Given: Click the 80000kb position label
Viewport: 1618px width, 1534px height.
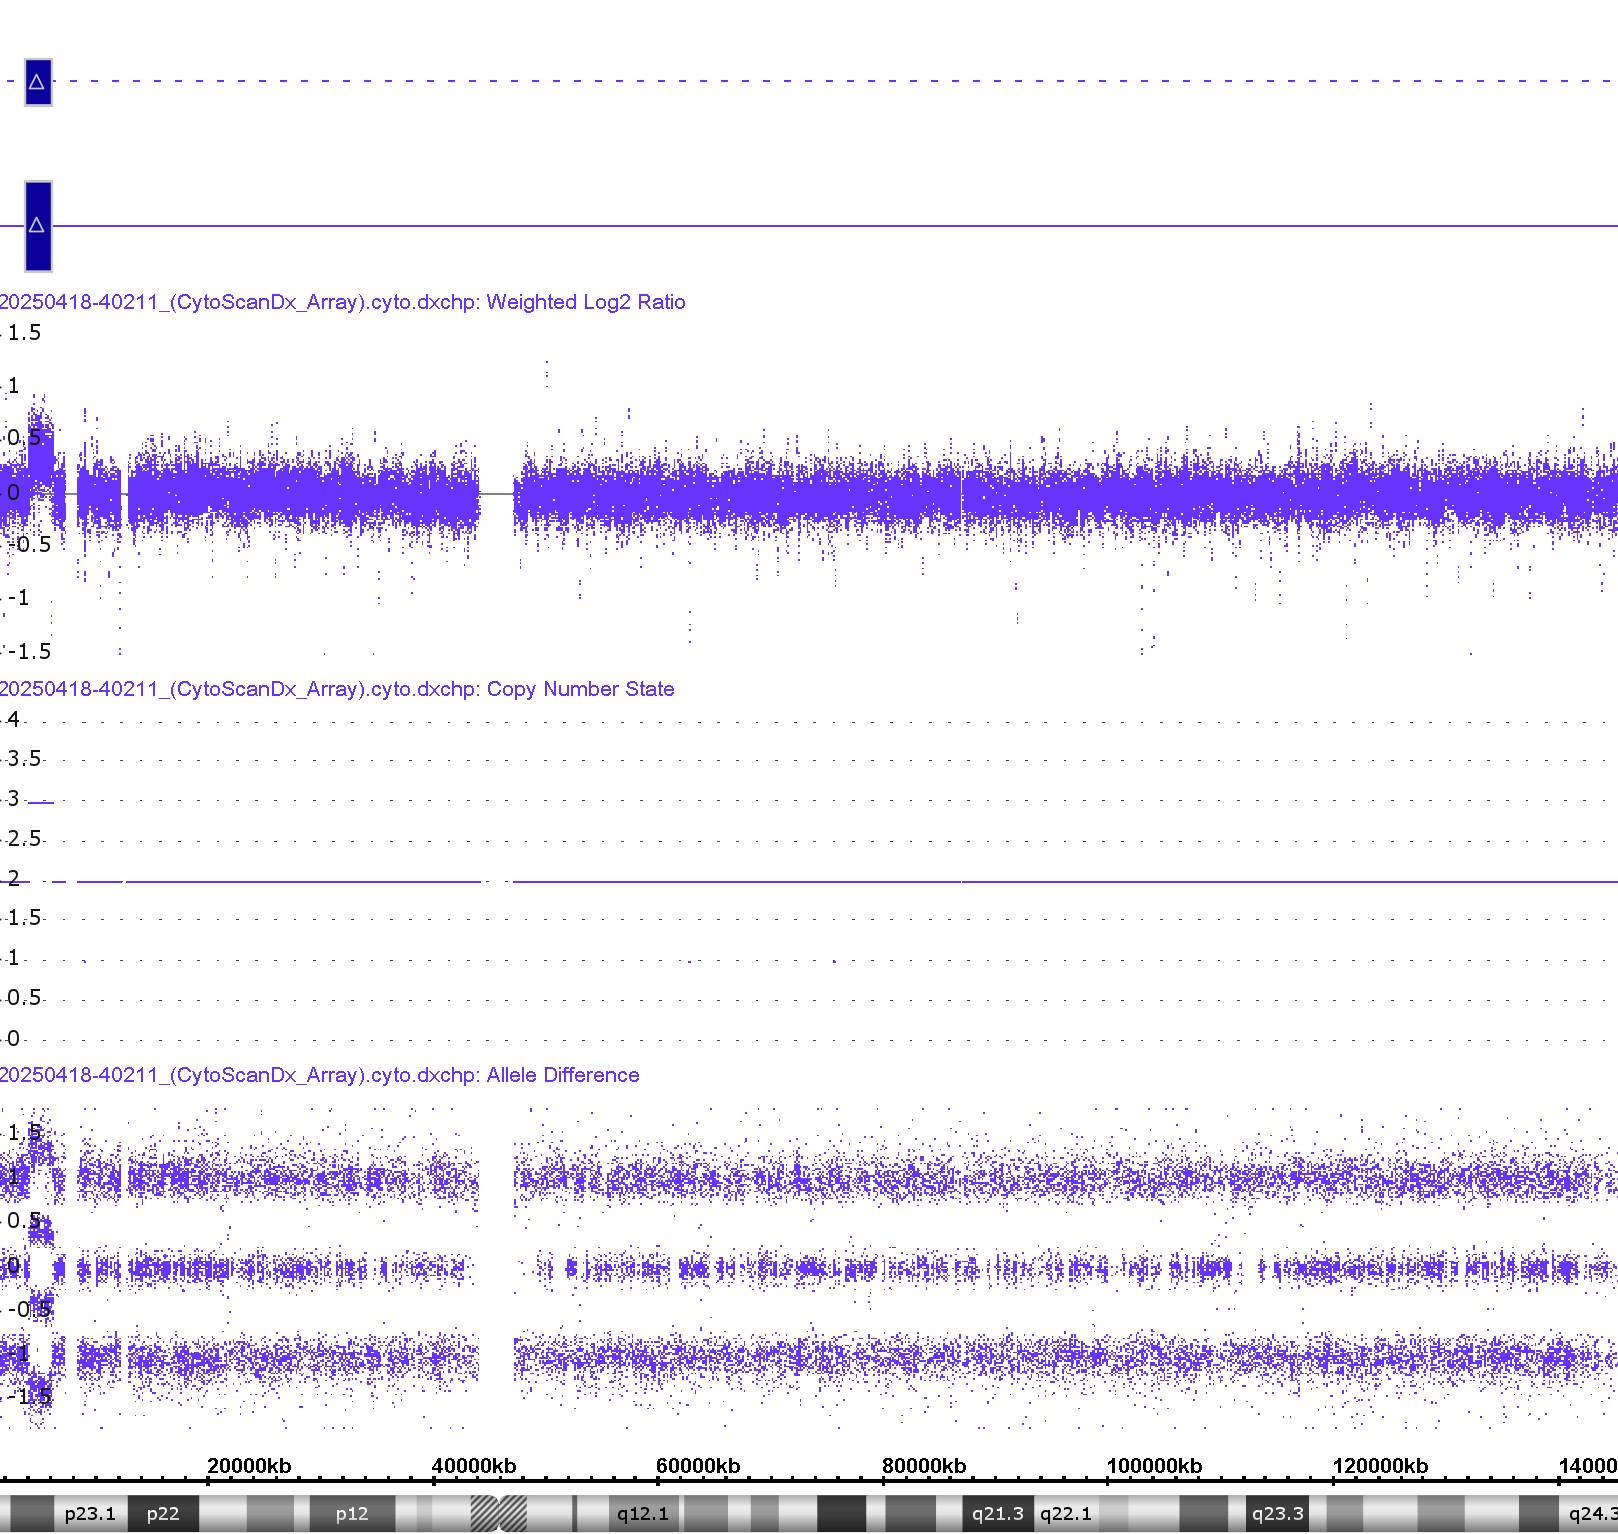Looking at the screenshot, I should point(924,1466).
